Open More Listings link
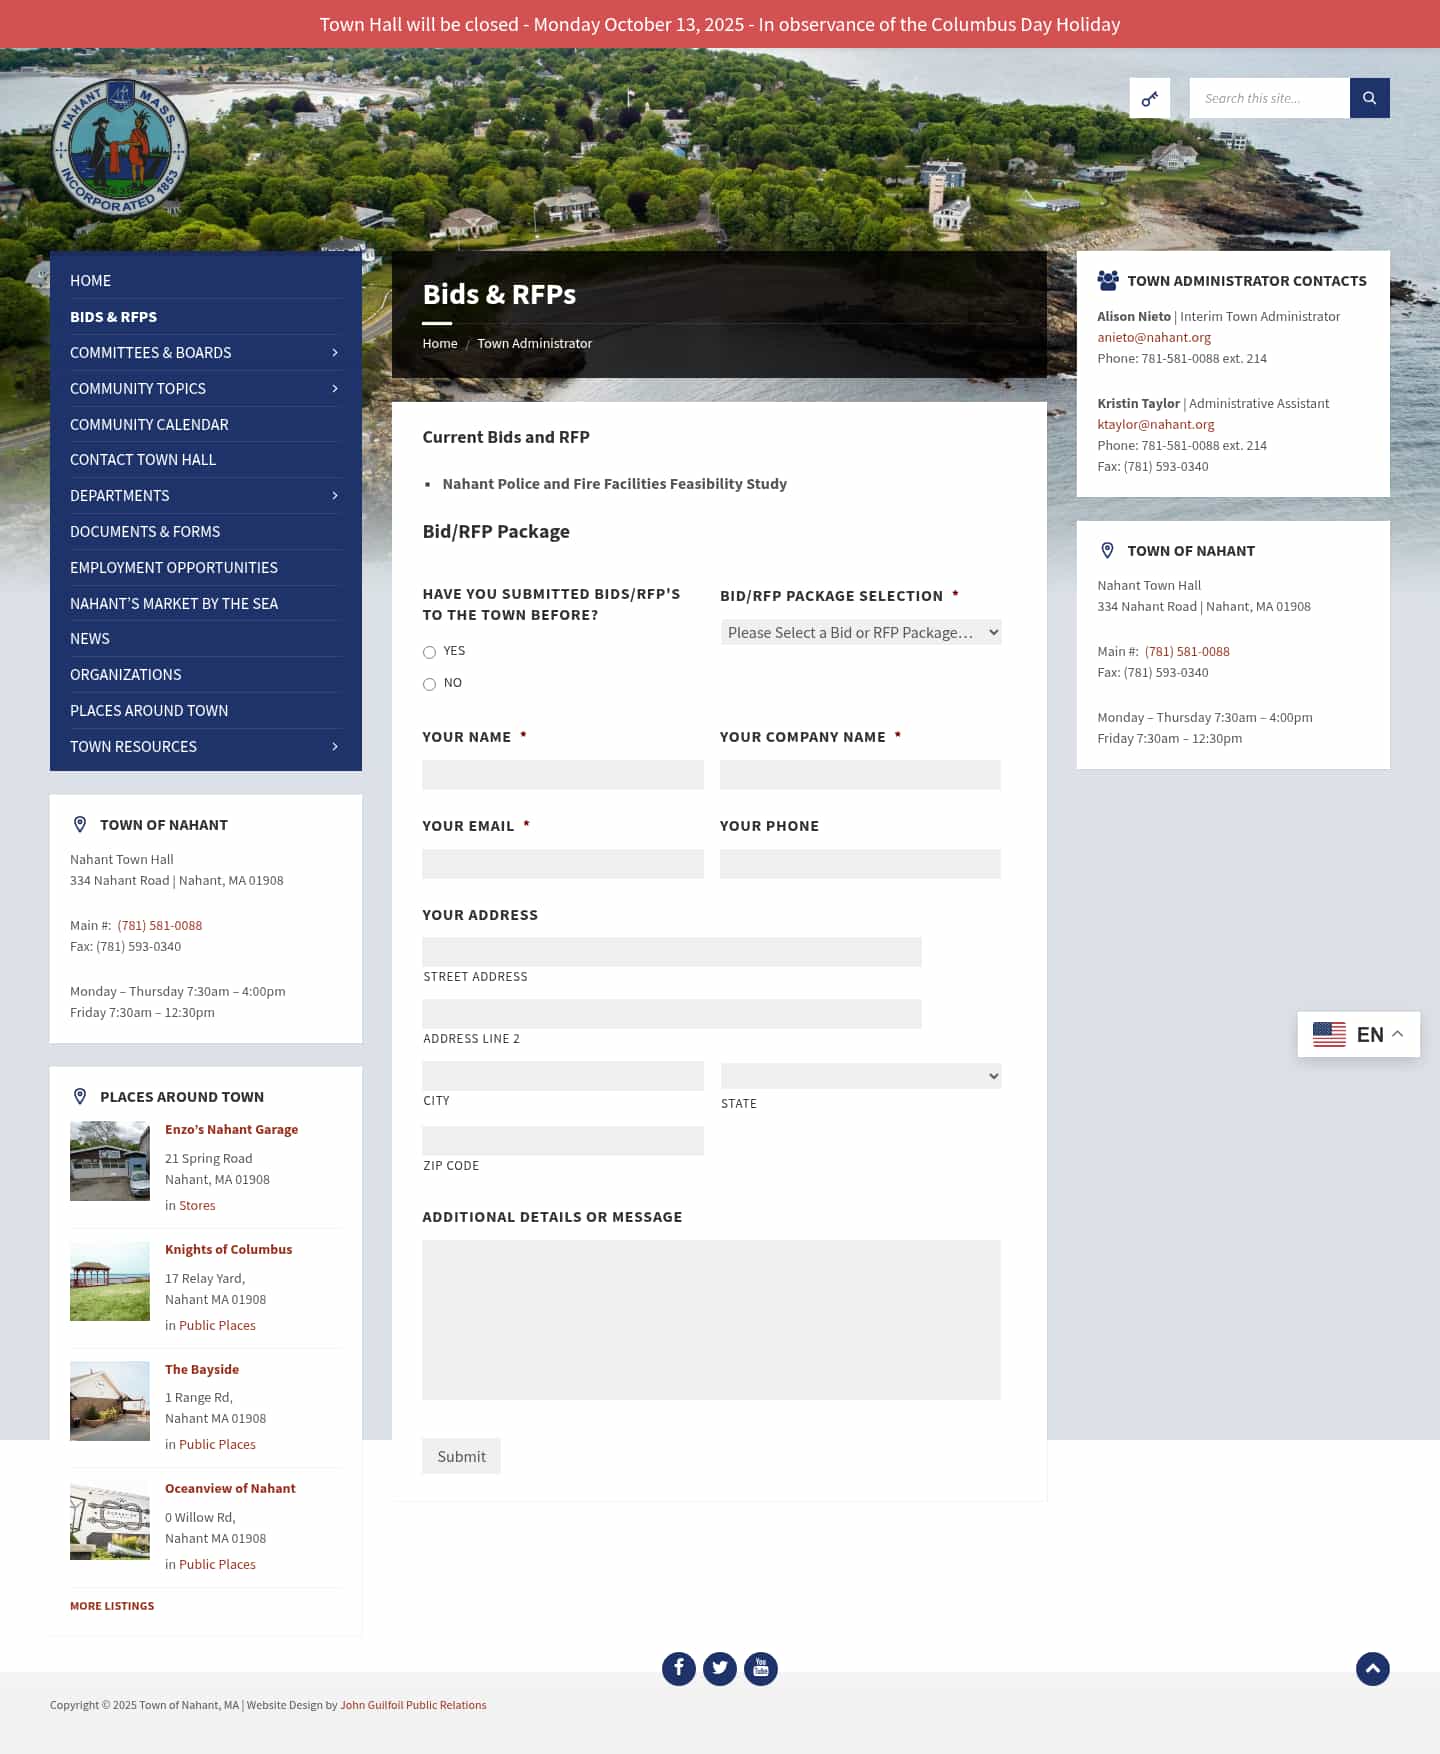This screenshot has height=1754, width=1440. pyautogui.click(x=112, y=1606)
